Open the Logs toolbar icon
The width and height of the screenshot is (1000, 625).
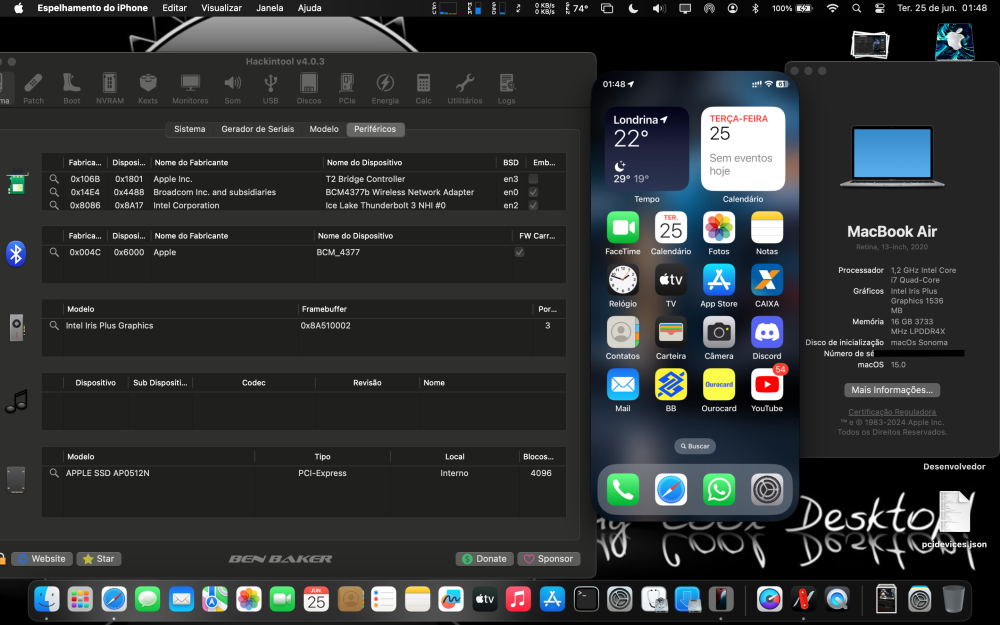[506, 89]
